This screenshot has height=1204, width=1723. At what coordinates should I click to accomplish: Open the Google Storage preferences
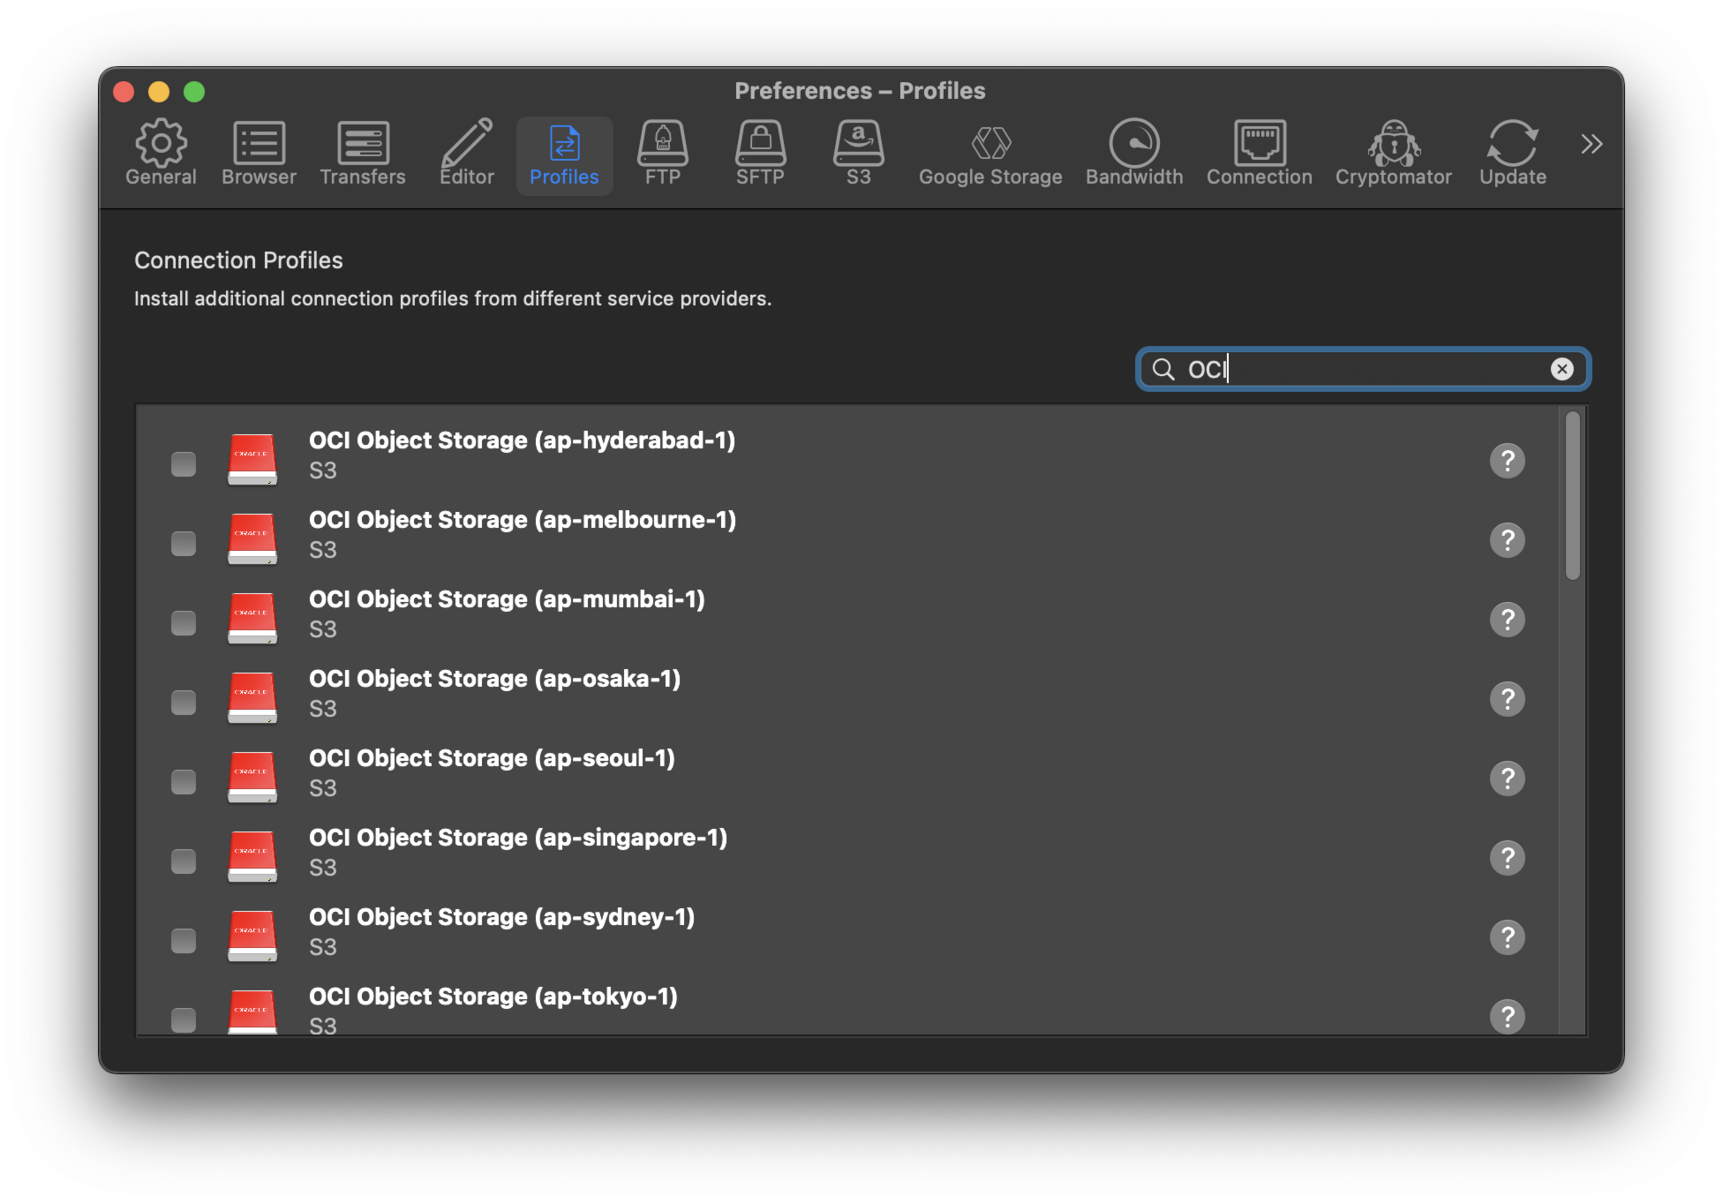pos(989,153)
